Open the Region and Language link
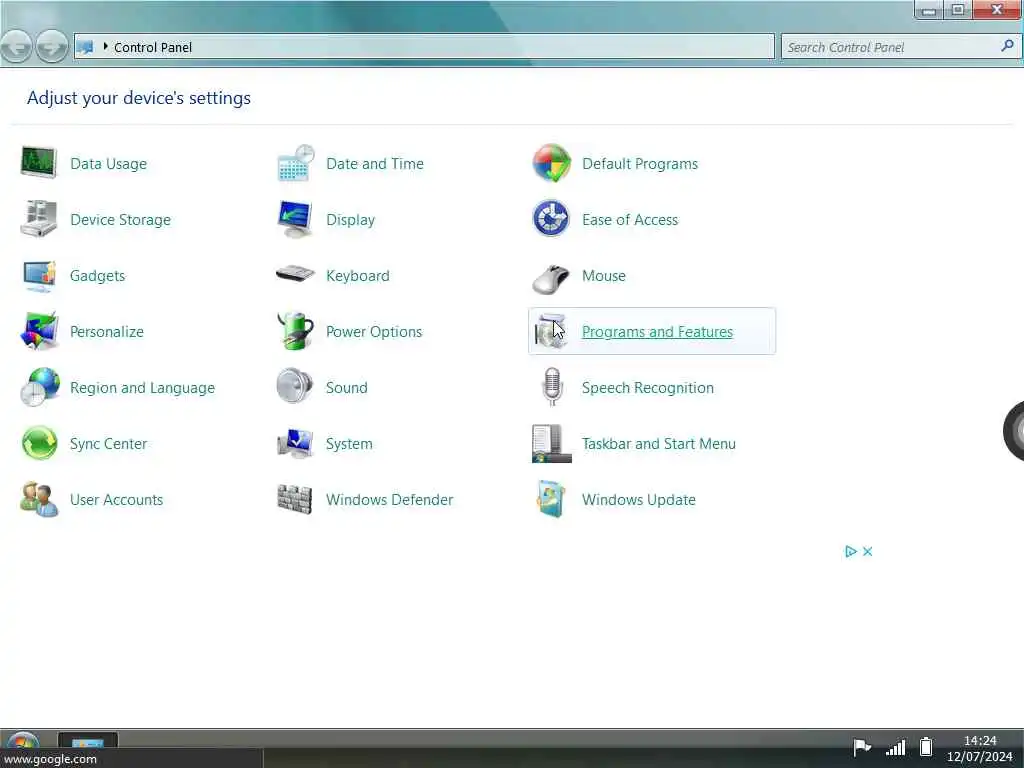The image size is (1024, 768). [x=142, y=388]
